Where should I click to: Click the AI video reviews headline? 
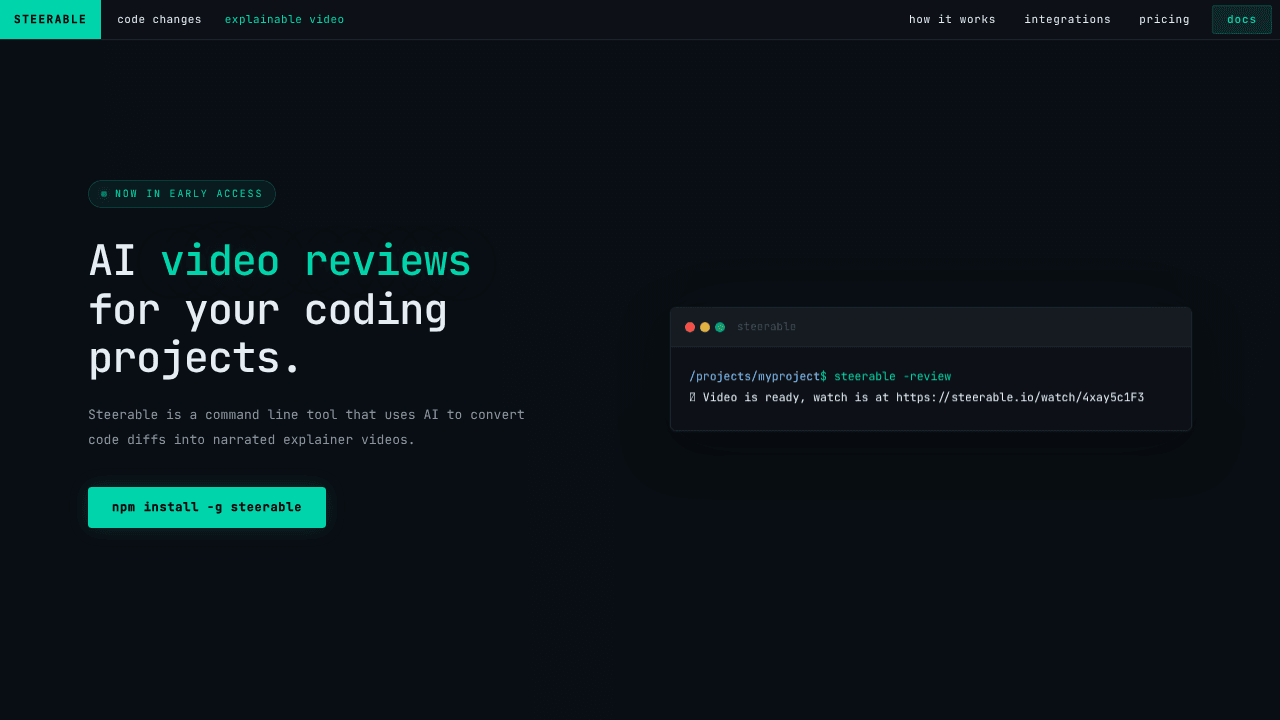[x=280, y=310]
